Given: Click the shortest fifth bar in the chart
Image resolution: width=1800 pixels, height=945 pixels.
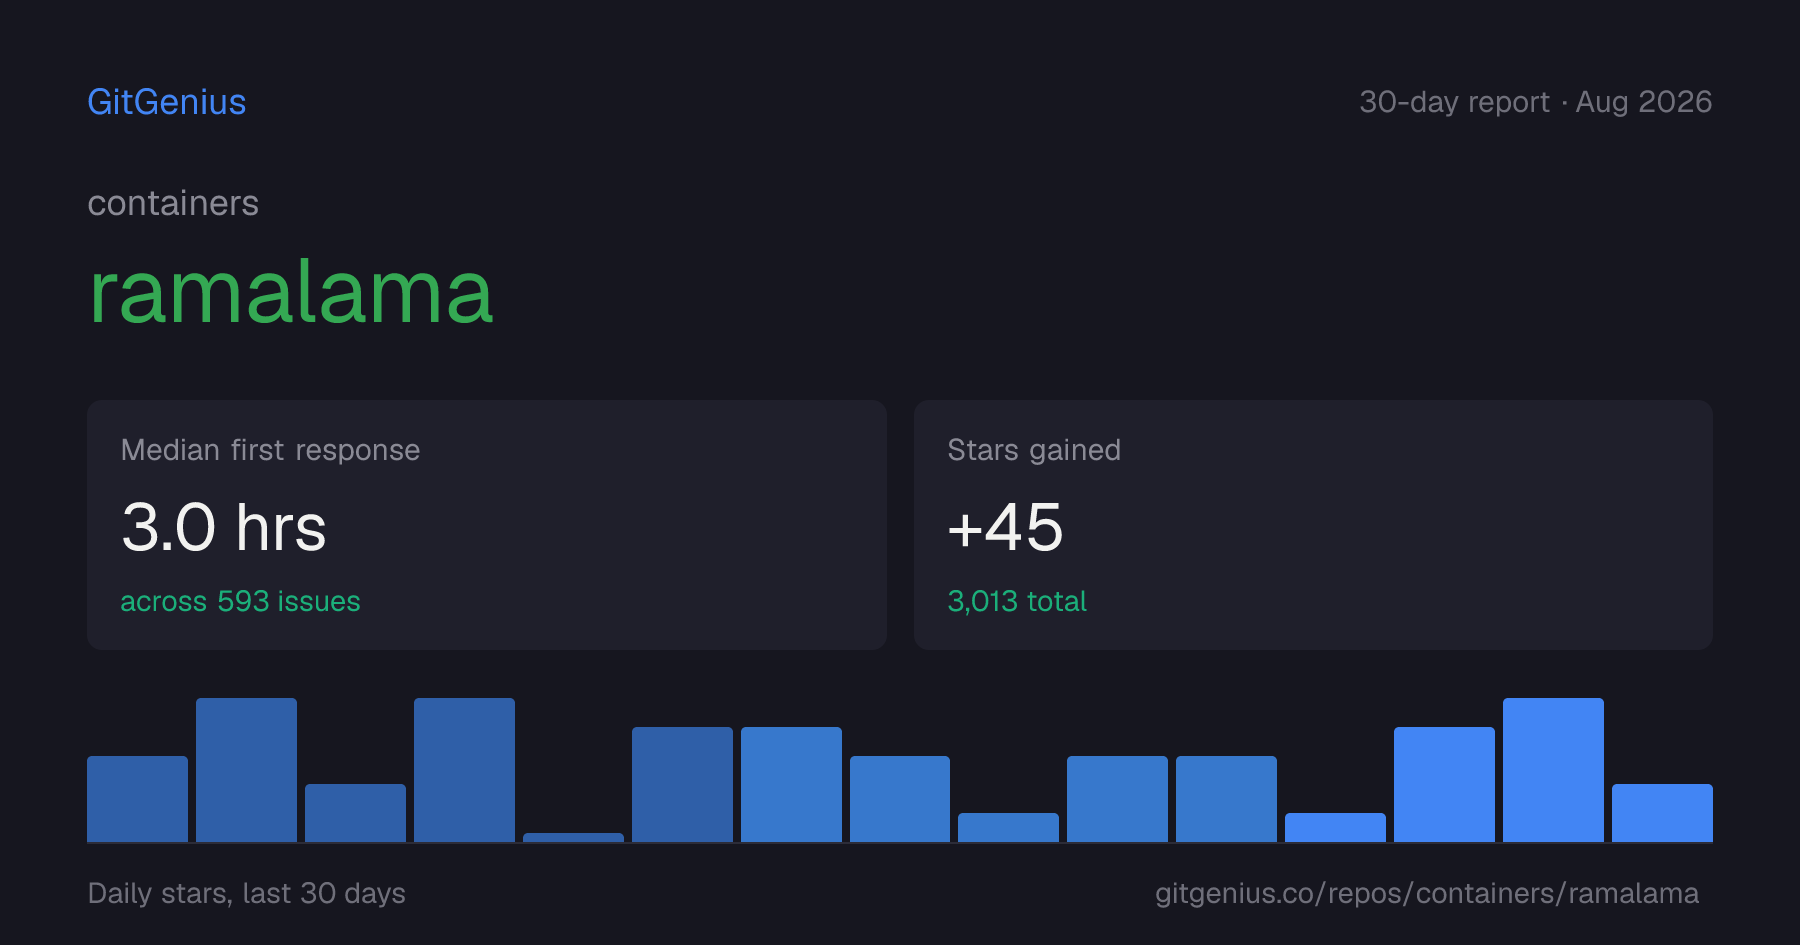Looking at the screenshot, I should click(573, 837).
